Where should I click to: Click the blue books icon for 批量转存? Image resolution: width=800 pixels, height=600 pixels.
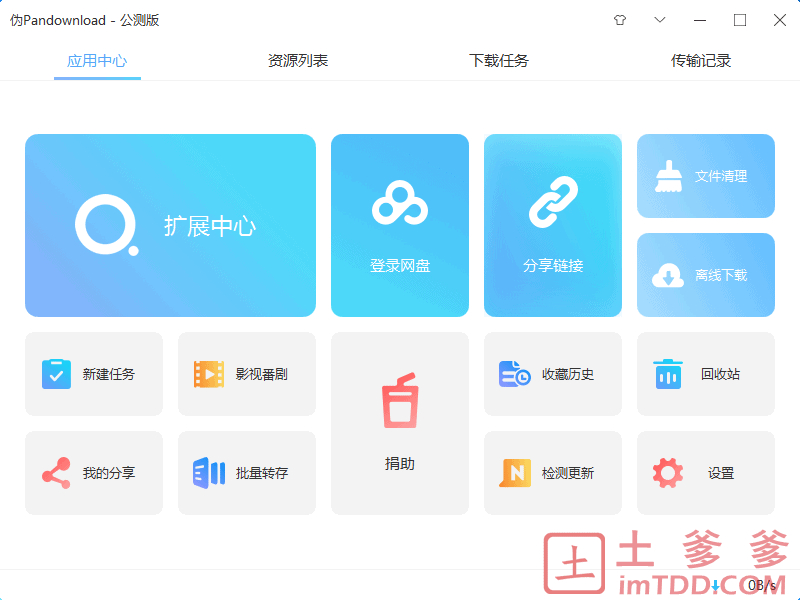(x=209, y=473)
